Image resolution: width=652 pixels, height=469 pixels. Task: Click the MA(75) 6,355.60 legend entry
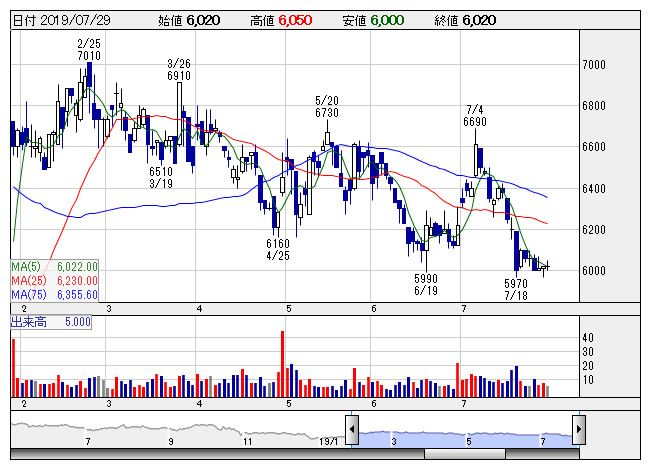54,295
